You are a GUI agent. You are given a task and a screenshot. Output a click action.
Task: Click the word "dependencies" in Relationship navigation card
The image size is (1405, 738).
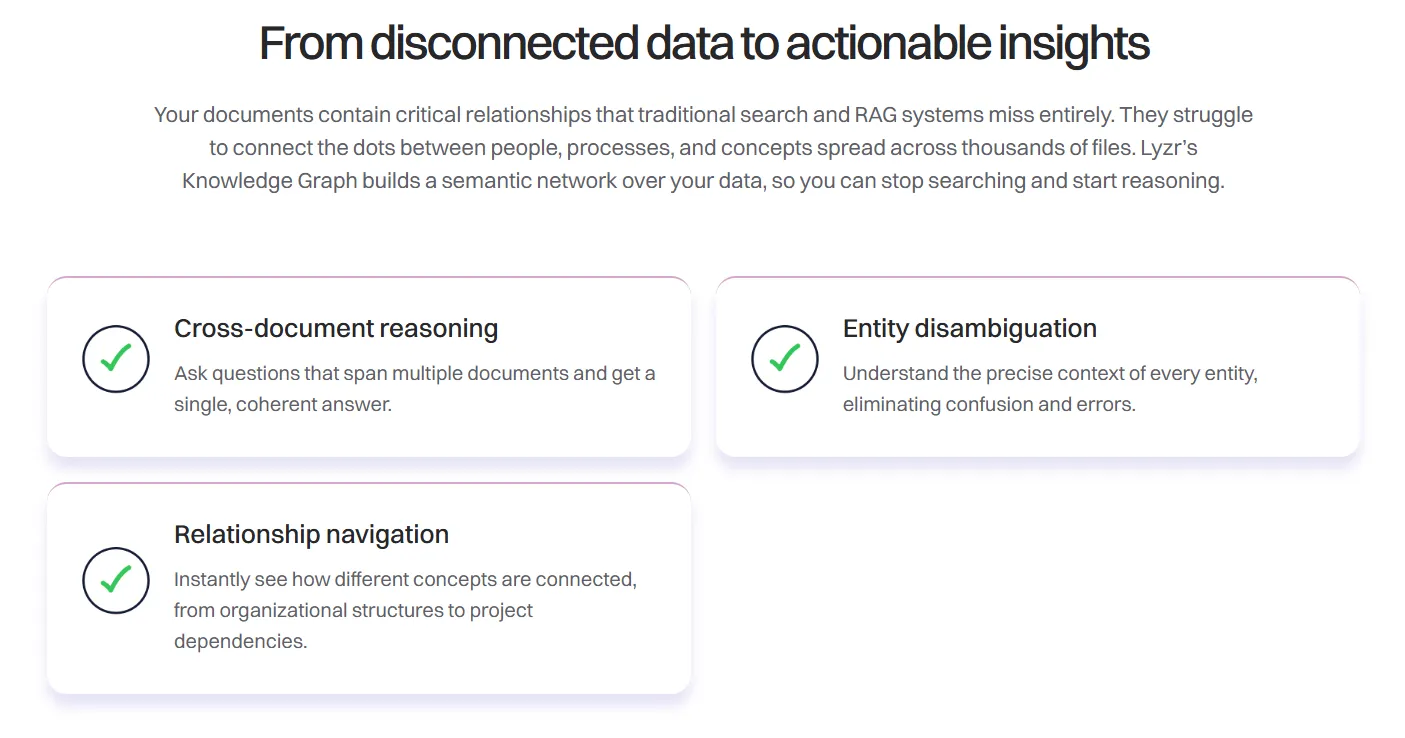click(x=240, y=641)
